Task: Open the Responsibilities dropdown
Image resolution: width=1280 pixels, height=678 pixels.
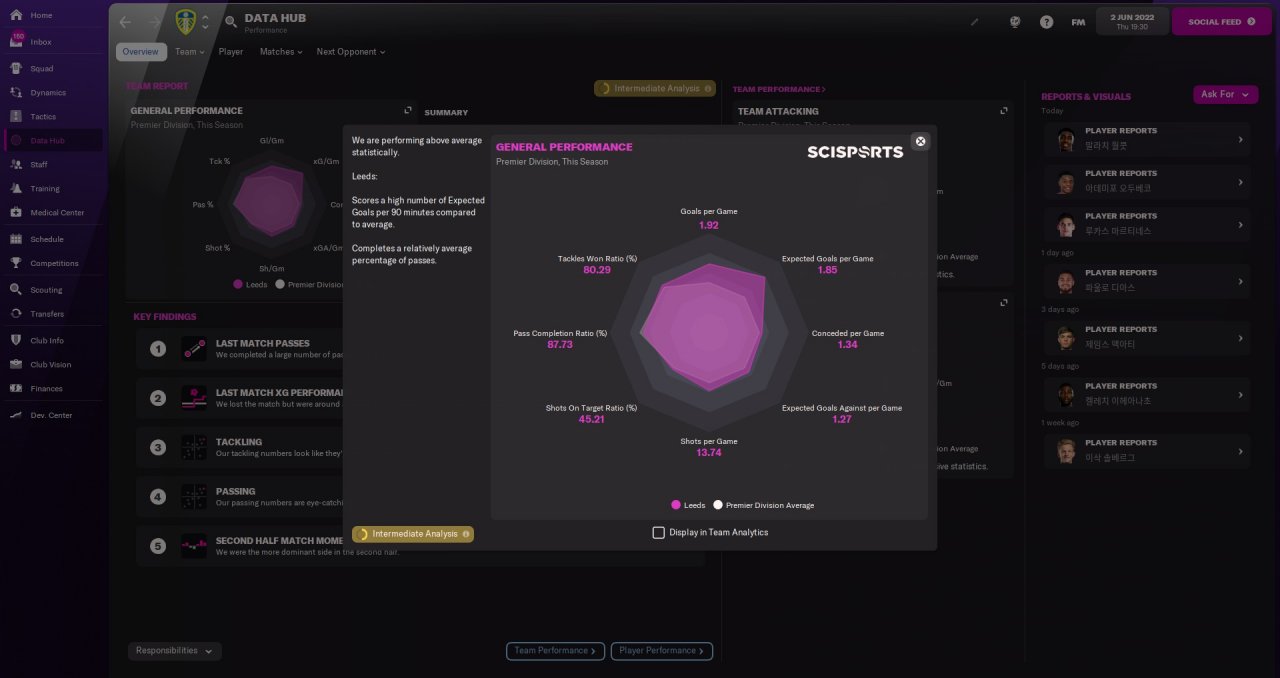Action: pyautogui.click(x=175, y=651)
